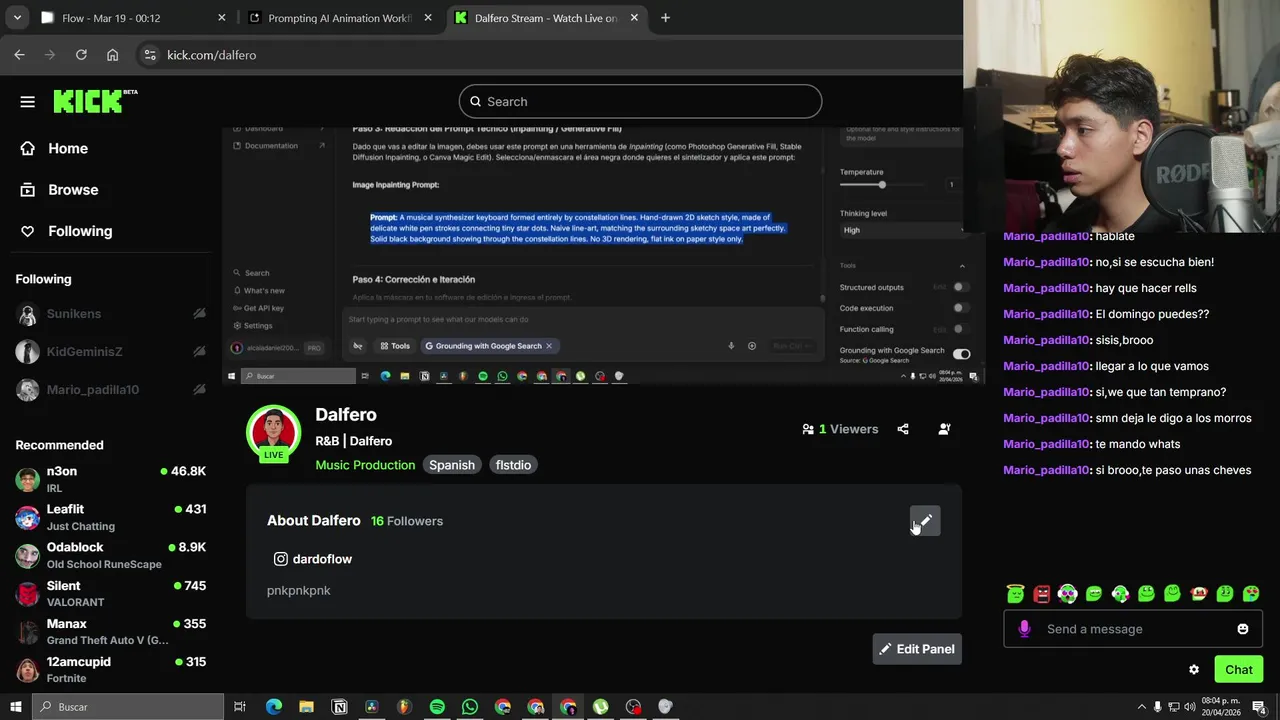Image resolution: width=1280 pixels, height=720 pixels.
Task: Click the purple microphone in chat box
Action: point(1024,629)
